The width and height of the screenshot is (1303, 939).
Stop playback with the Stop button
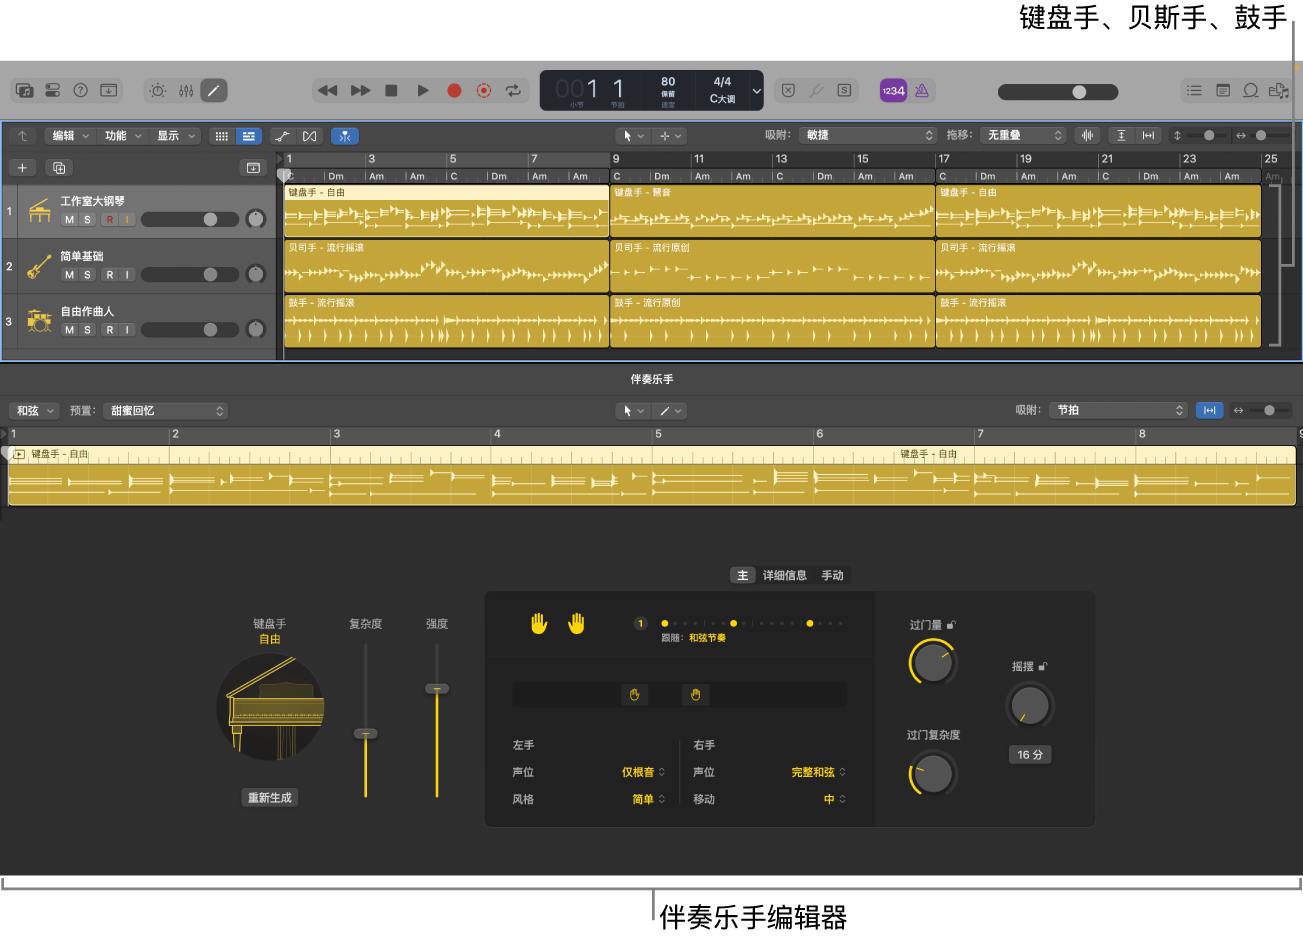pos(391,90)
